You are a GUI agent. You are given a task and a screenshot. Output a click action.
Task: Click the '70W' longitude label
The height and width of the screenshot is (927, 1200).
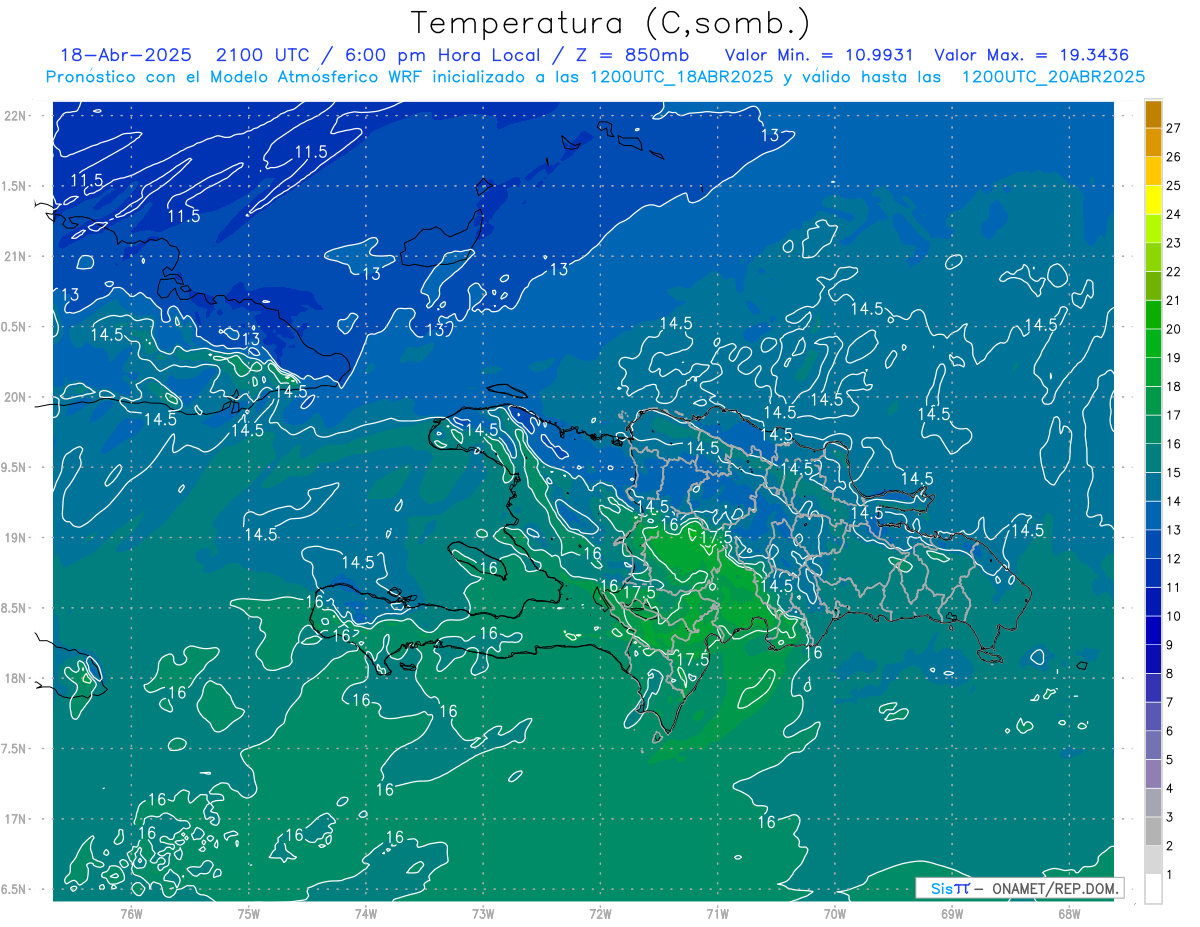pyautogui.click(x=835, y=913)
